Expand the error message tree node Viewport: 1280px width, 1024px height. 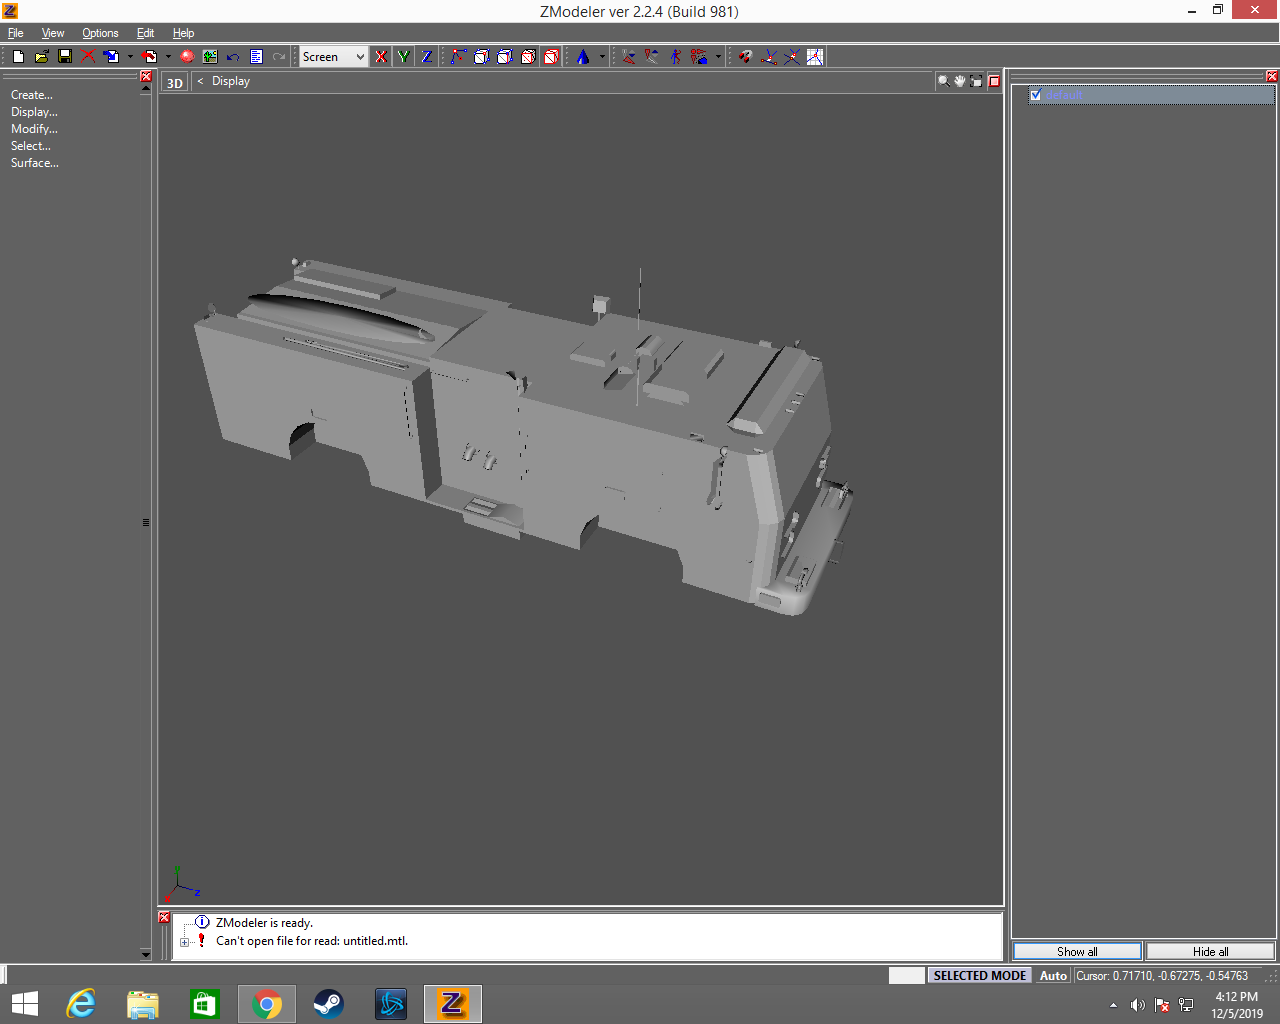pos(185,942)
